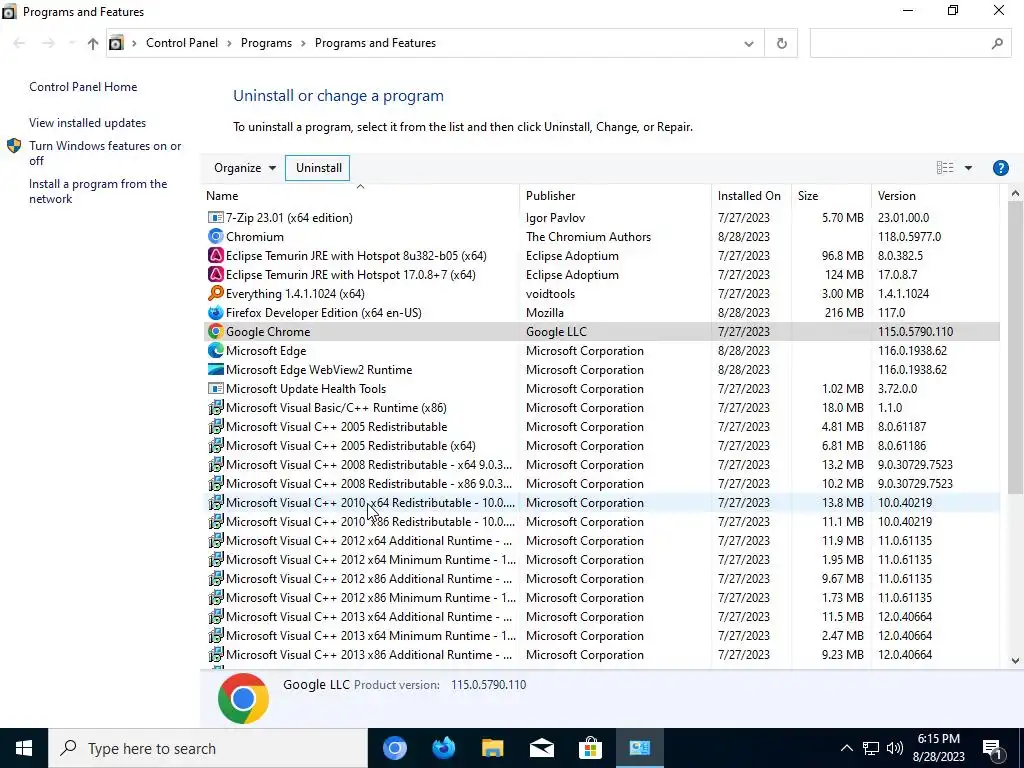Click the change view icon button
This screenshot has height=768, width=1024.
pyautogui.click(x=945, y=168)
